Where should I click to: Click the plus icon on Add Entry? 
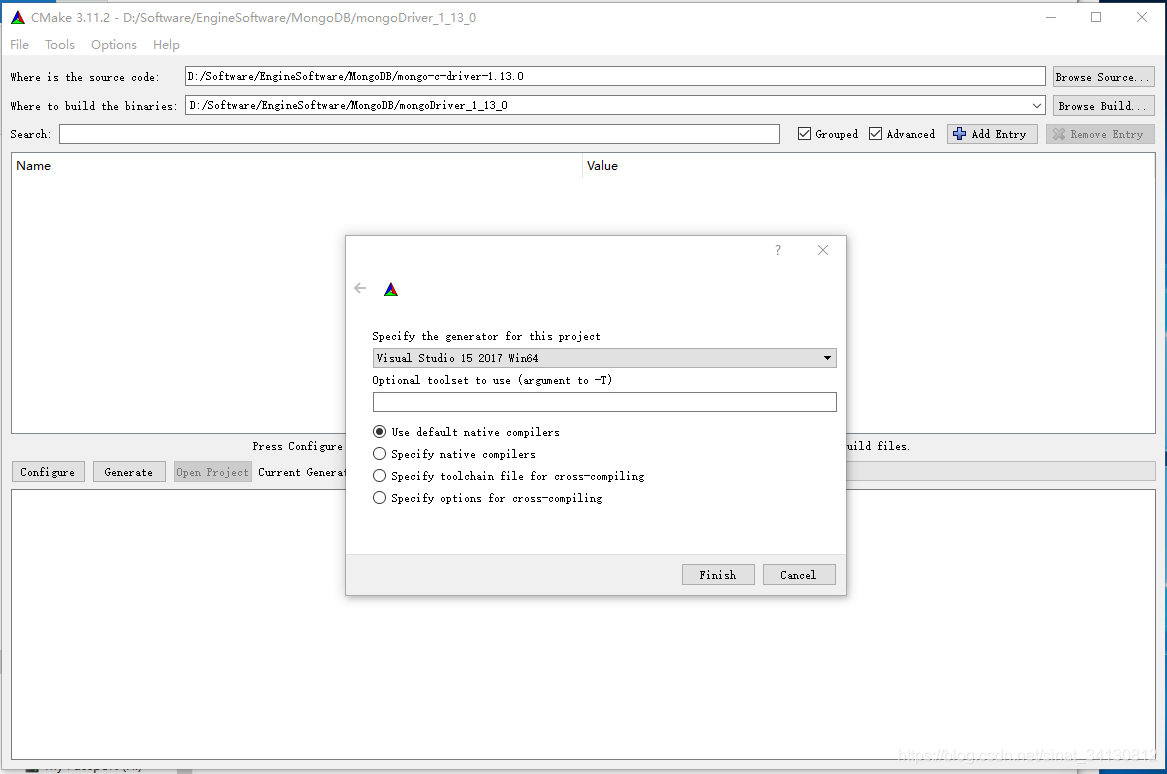click(959, 134)
